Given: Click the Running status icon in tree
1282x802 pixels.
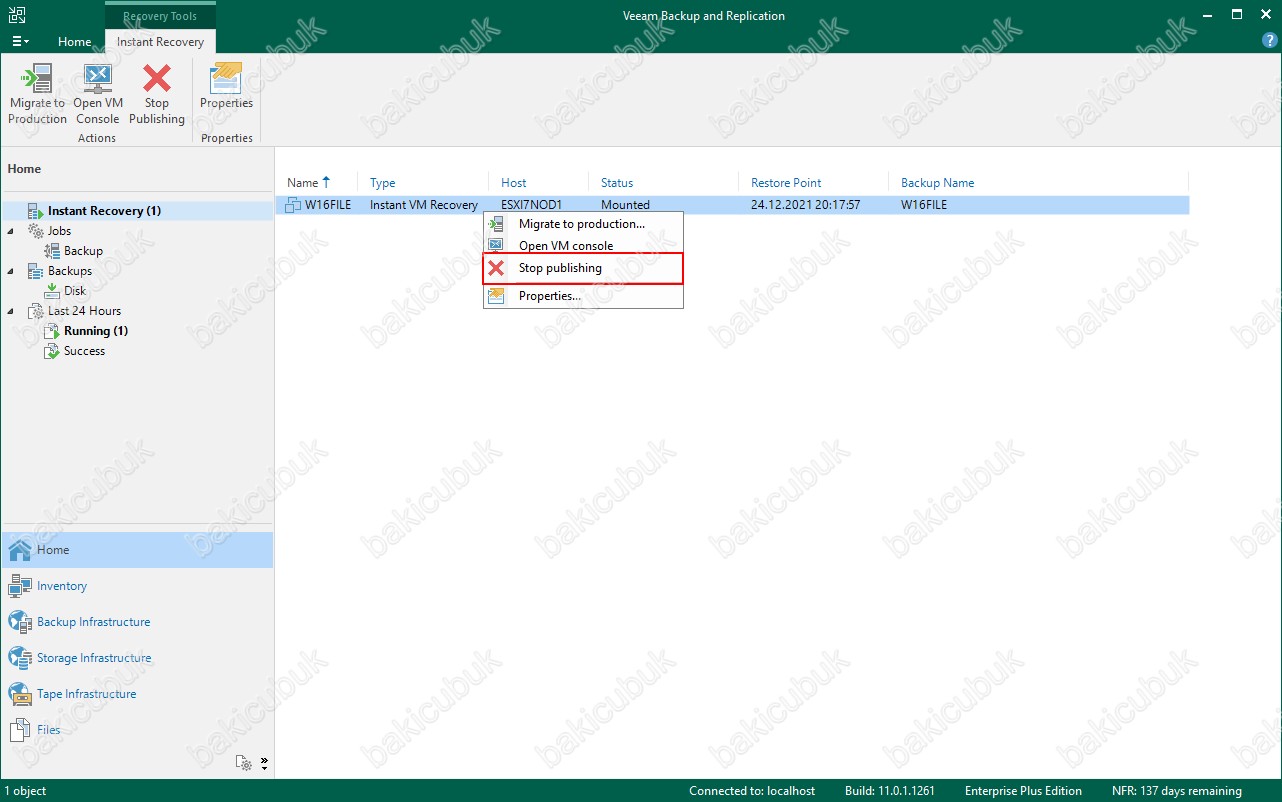Looking at the screenshot, I should pos(52,331).
